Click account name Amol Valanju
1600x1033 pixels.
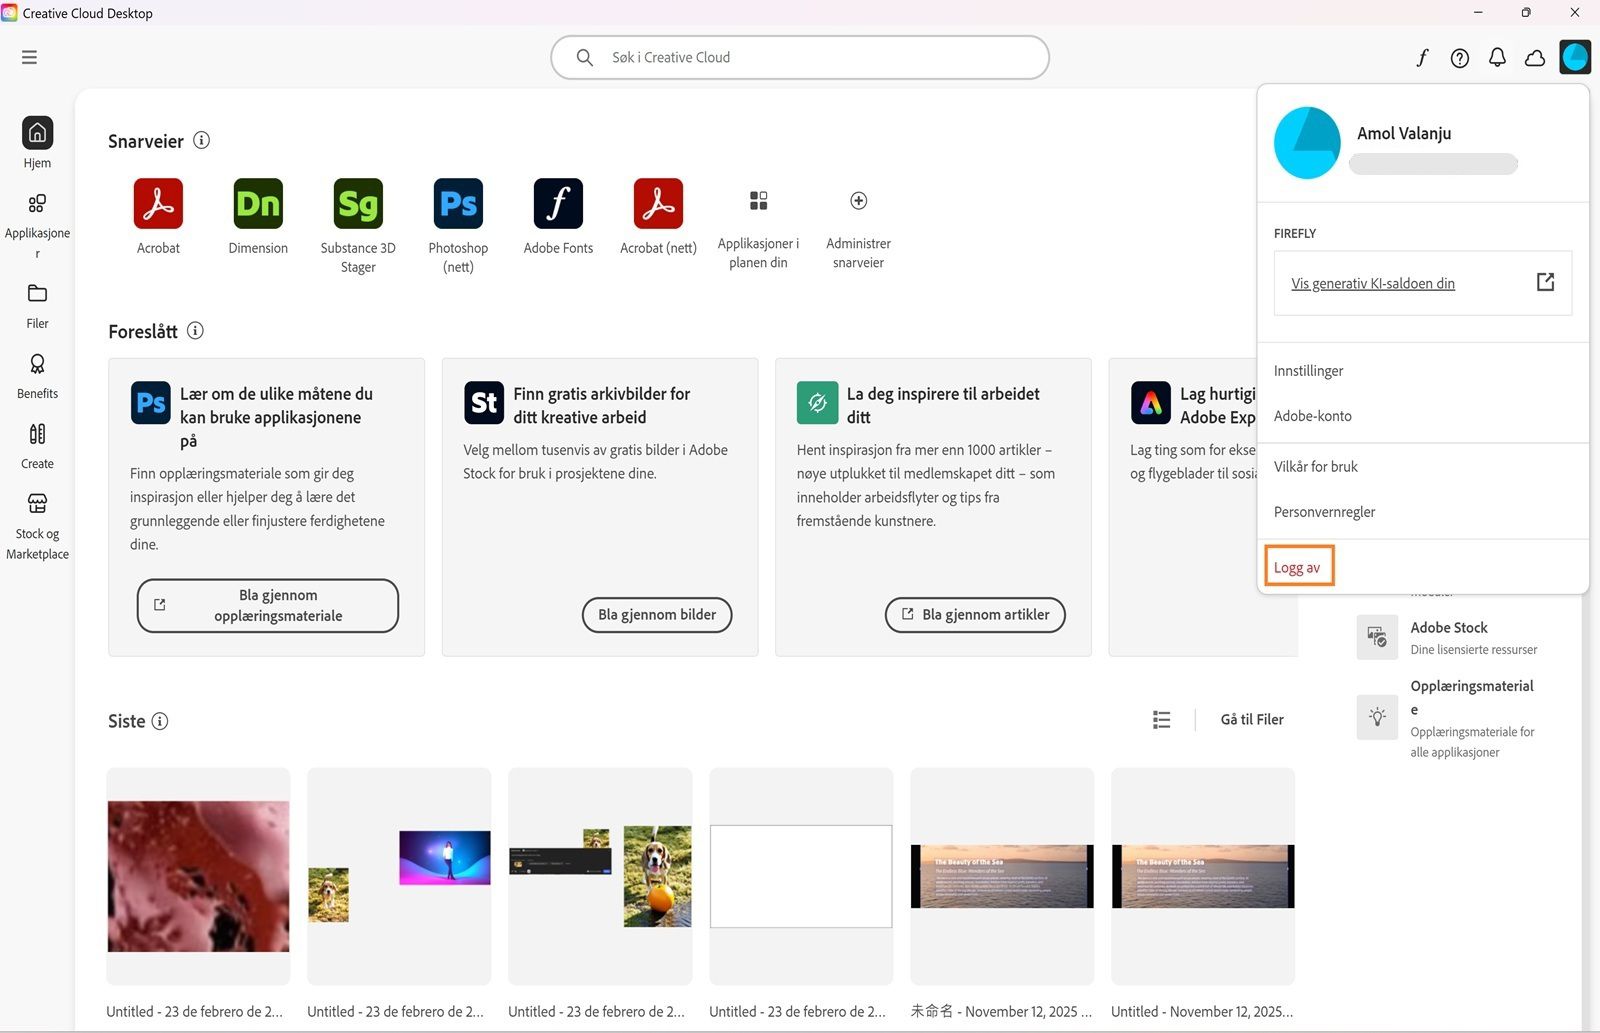click(x=1404, y=133)
